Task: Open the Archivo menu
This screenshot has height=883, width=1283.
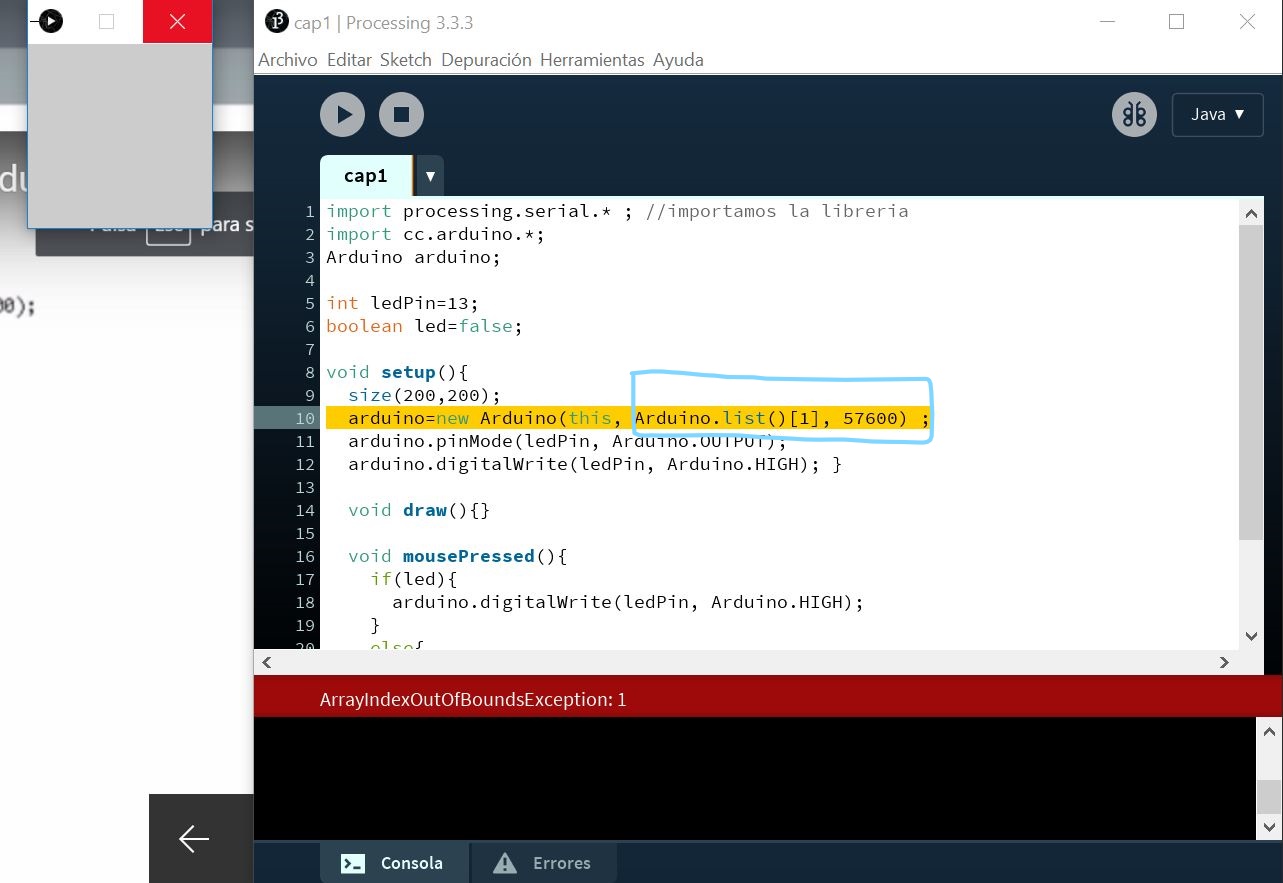Action: coord(288,60)
